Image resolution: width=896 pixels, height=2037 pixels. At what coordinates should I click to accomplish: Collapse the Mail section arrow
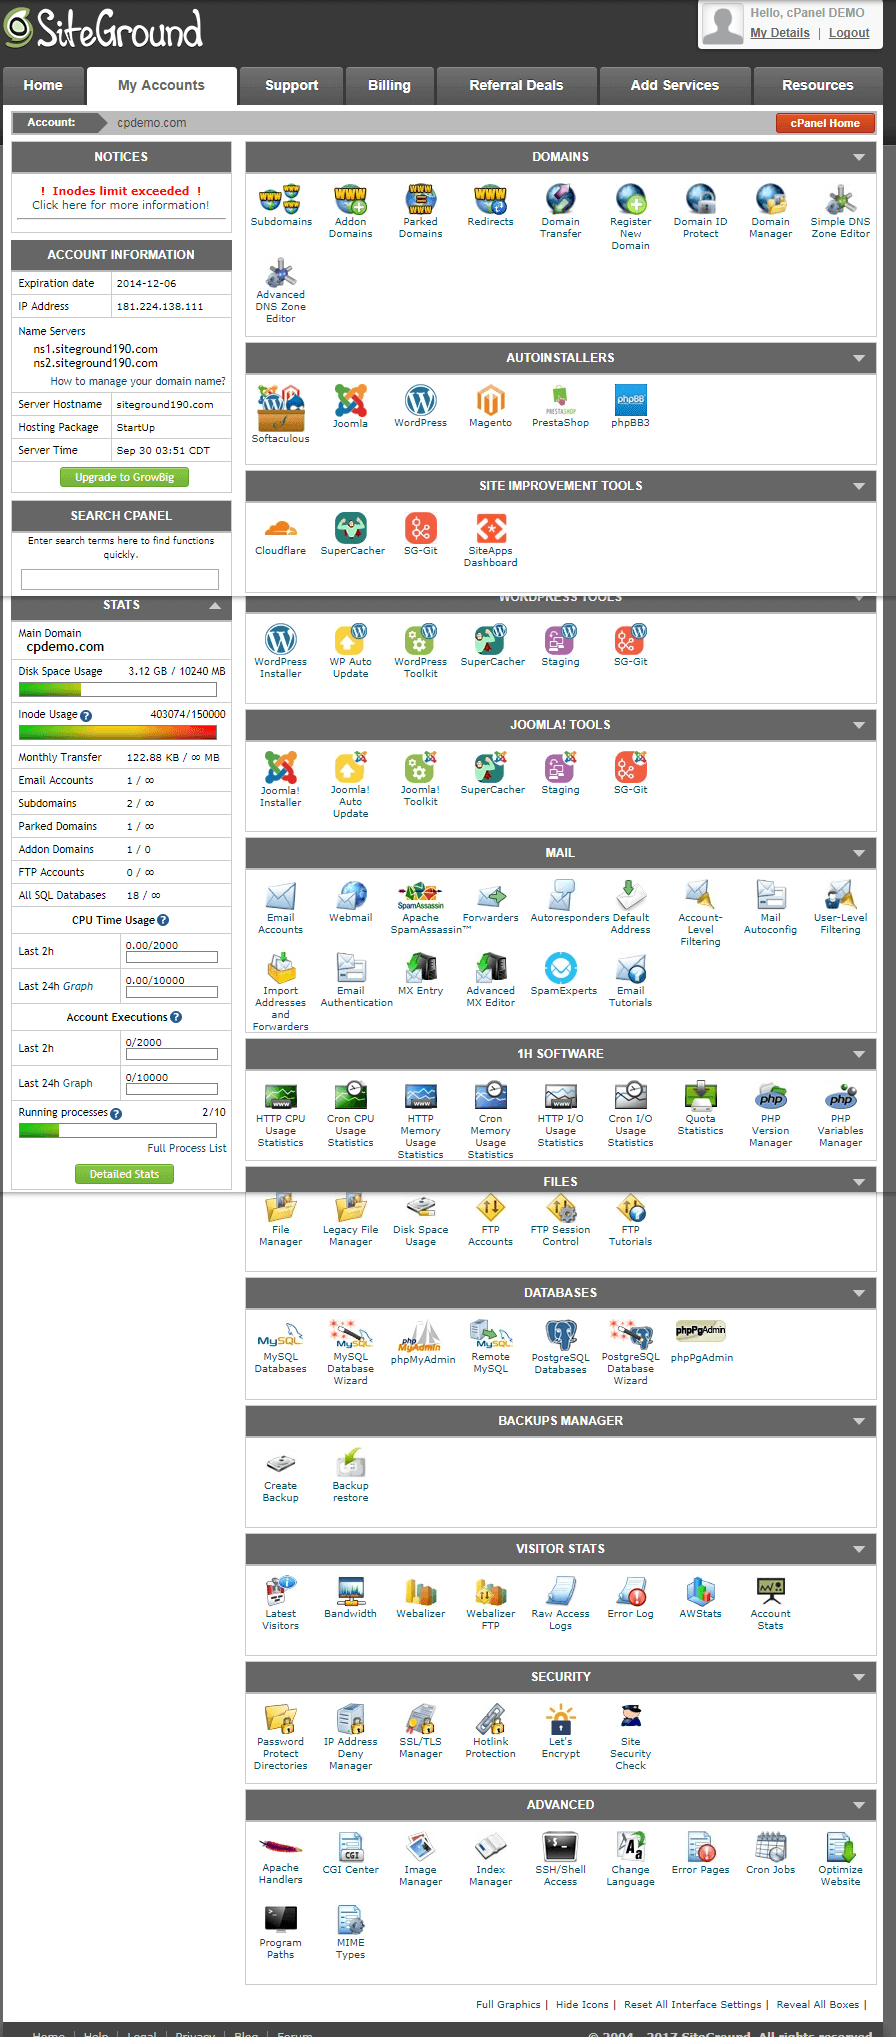click(859, 853)
